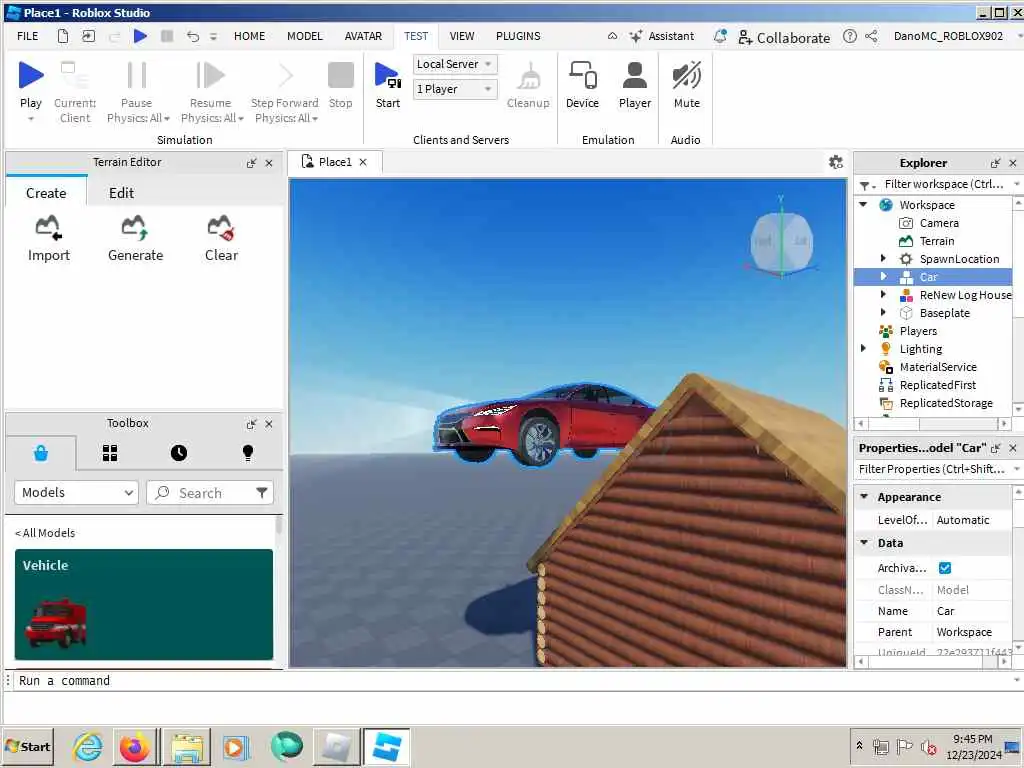The height and width of the screenshot is (768, 1024).
Task: Switch to the MODEL ribbon tab
Action: [305, 36]
